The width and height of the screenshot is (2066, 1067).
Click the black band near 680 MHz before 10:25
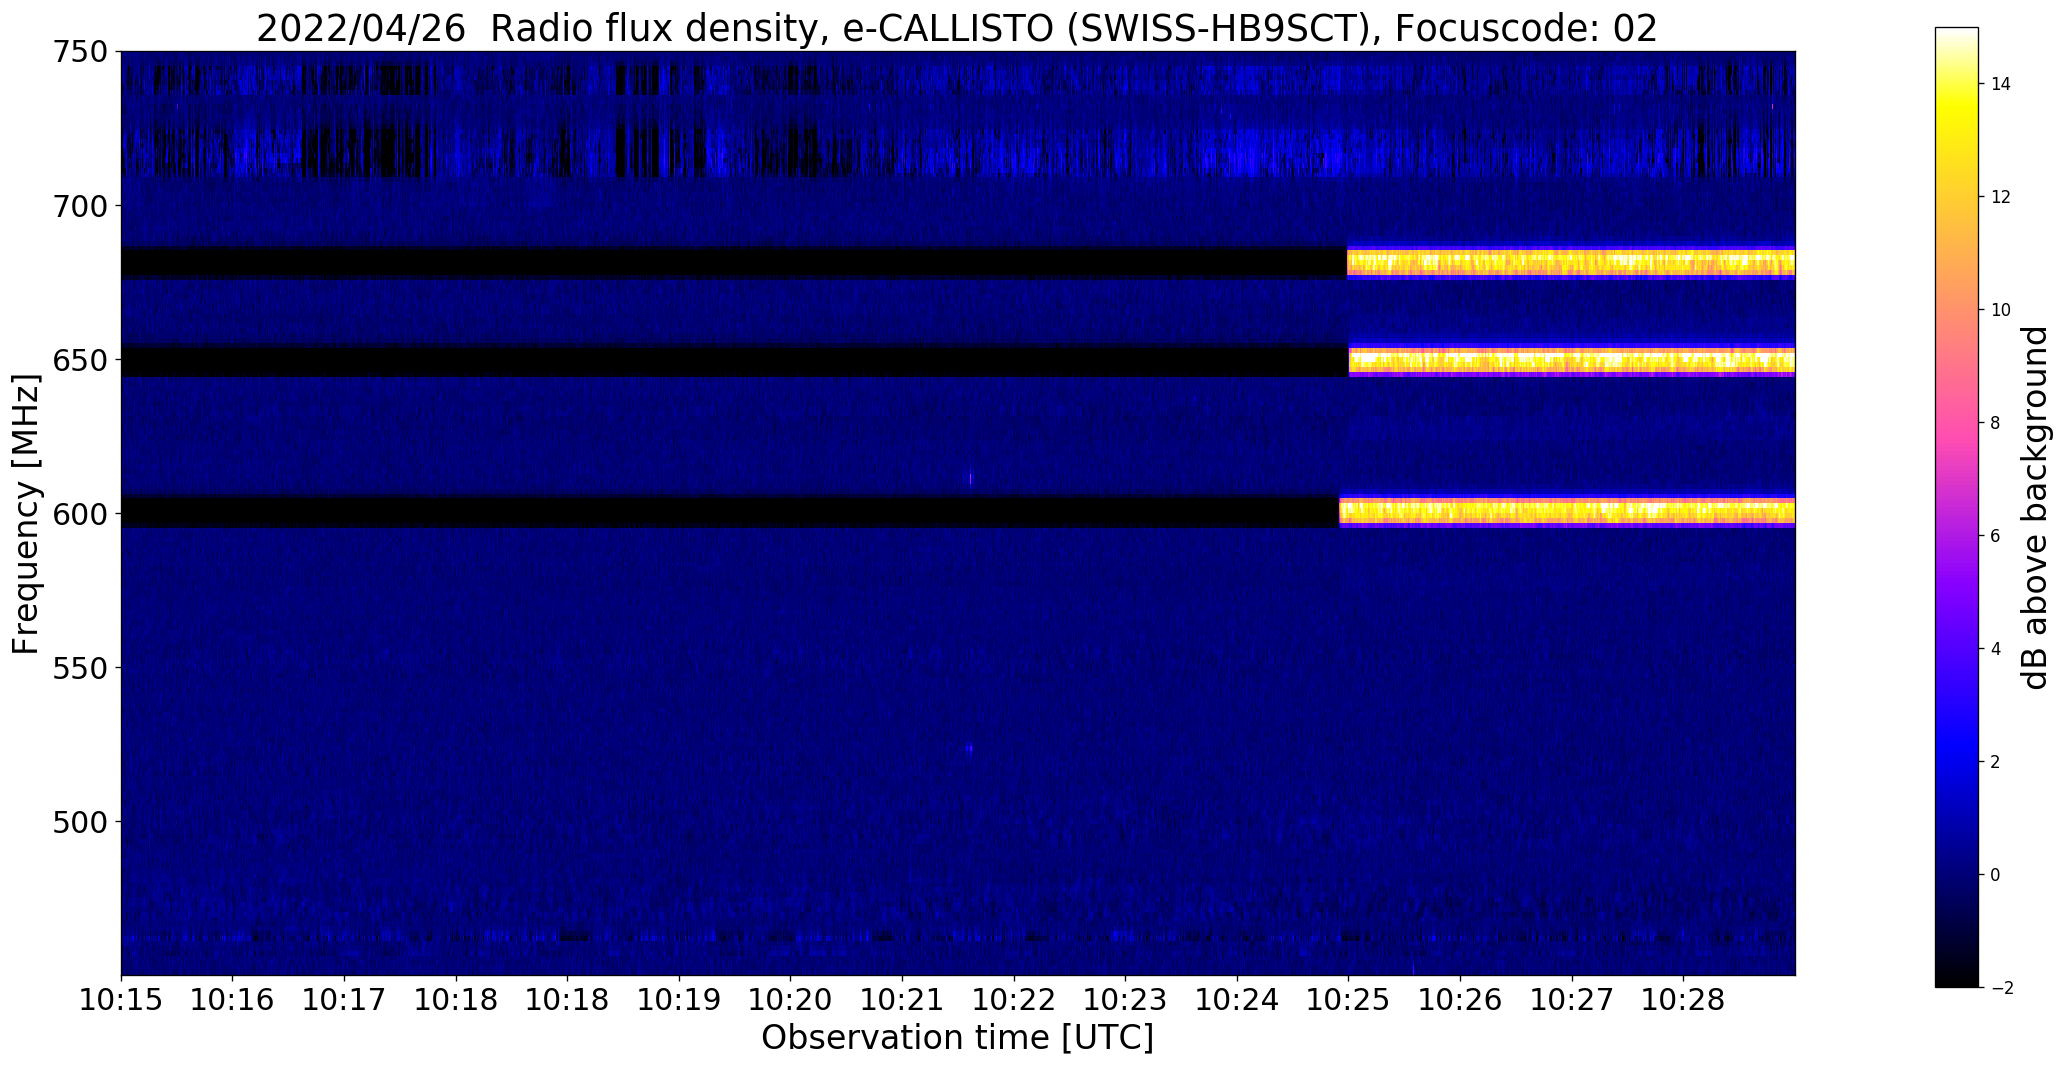pyautogui.click(x=735, y=262)
